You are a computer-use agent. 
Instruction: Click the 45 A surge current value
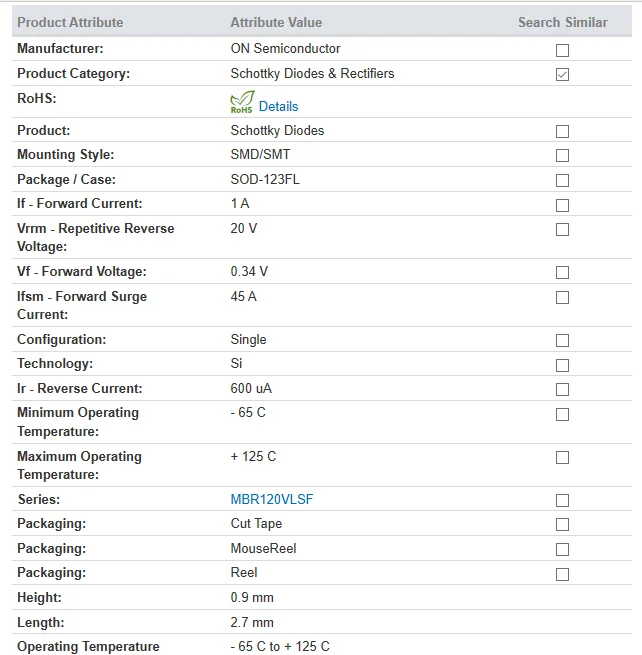pos(244,297)
